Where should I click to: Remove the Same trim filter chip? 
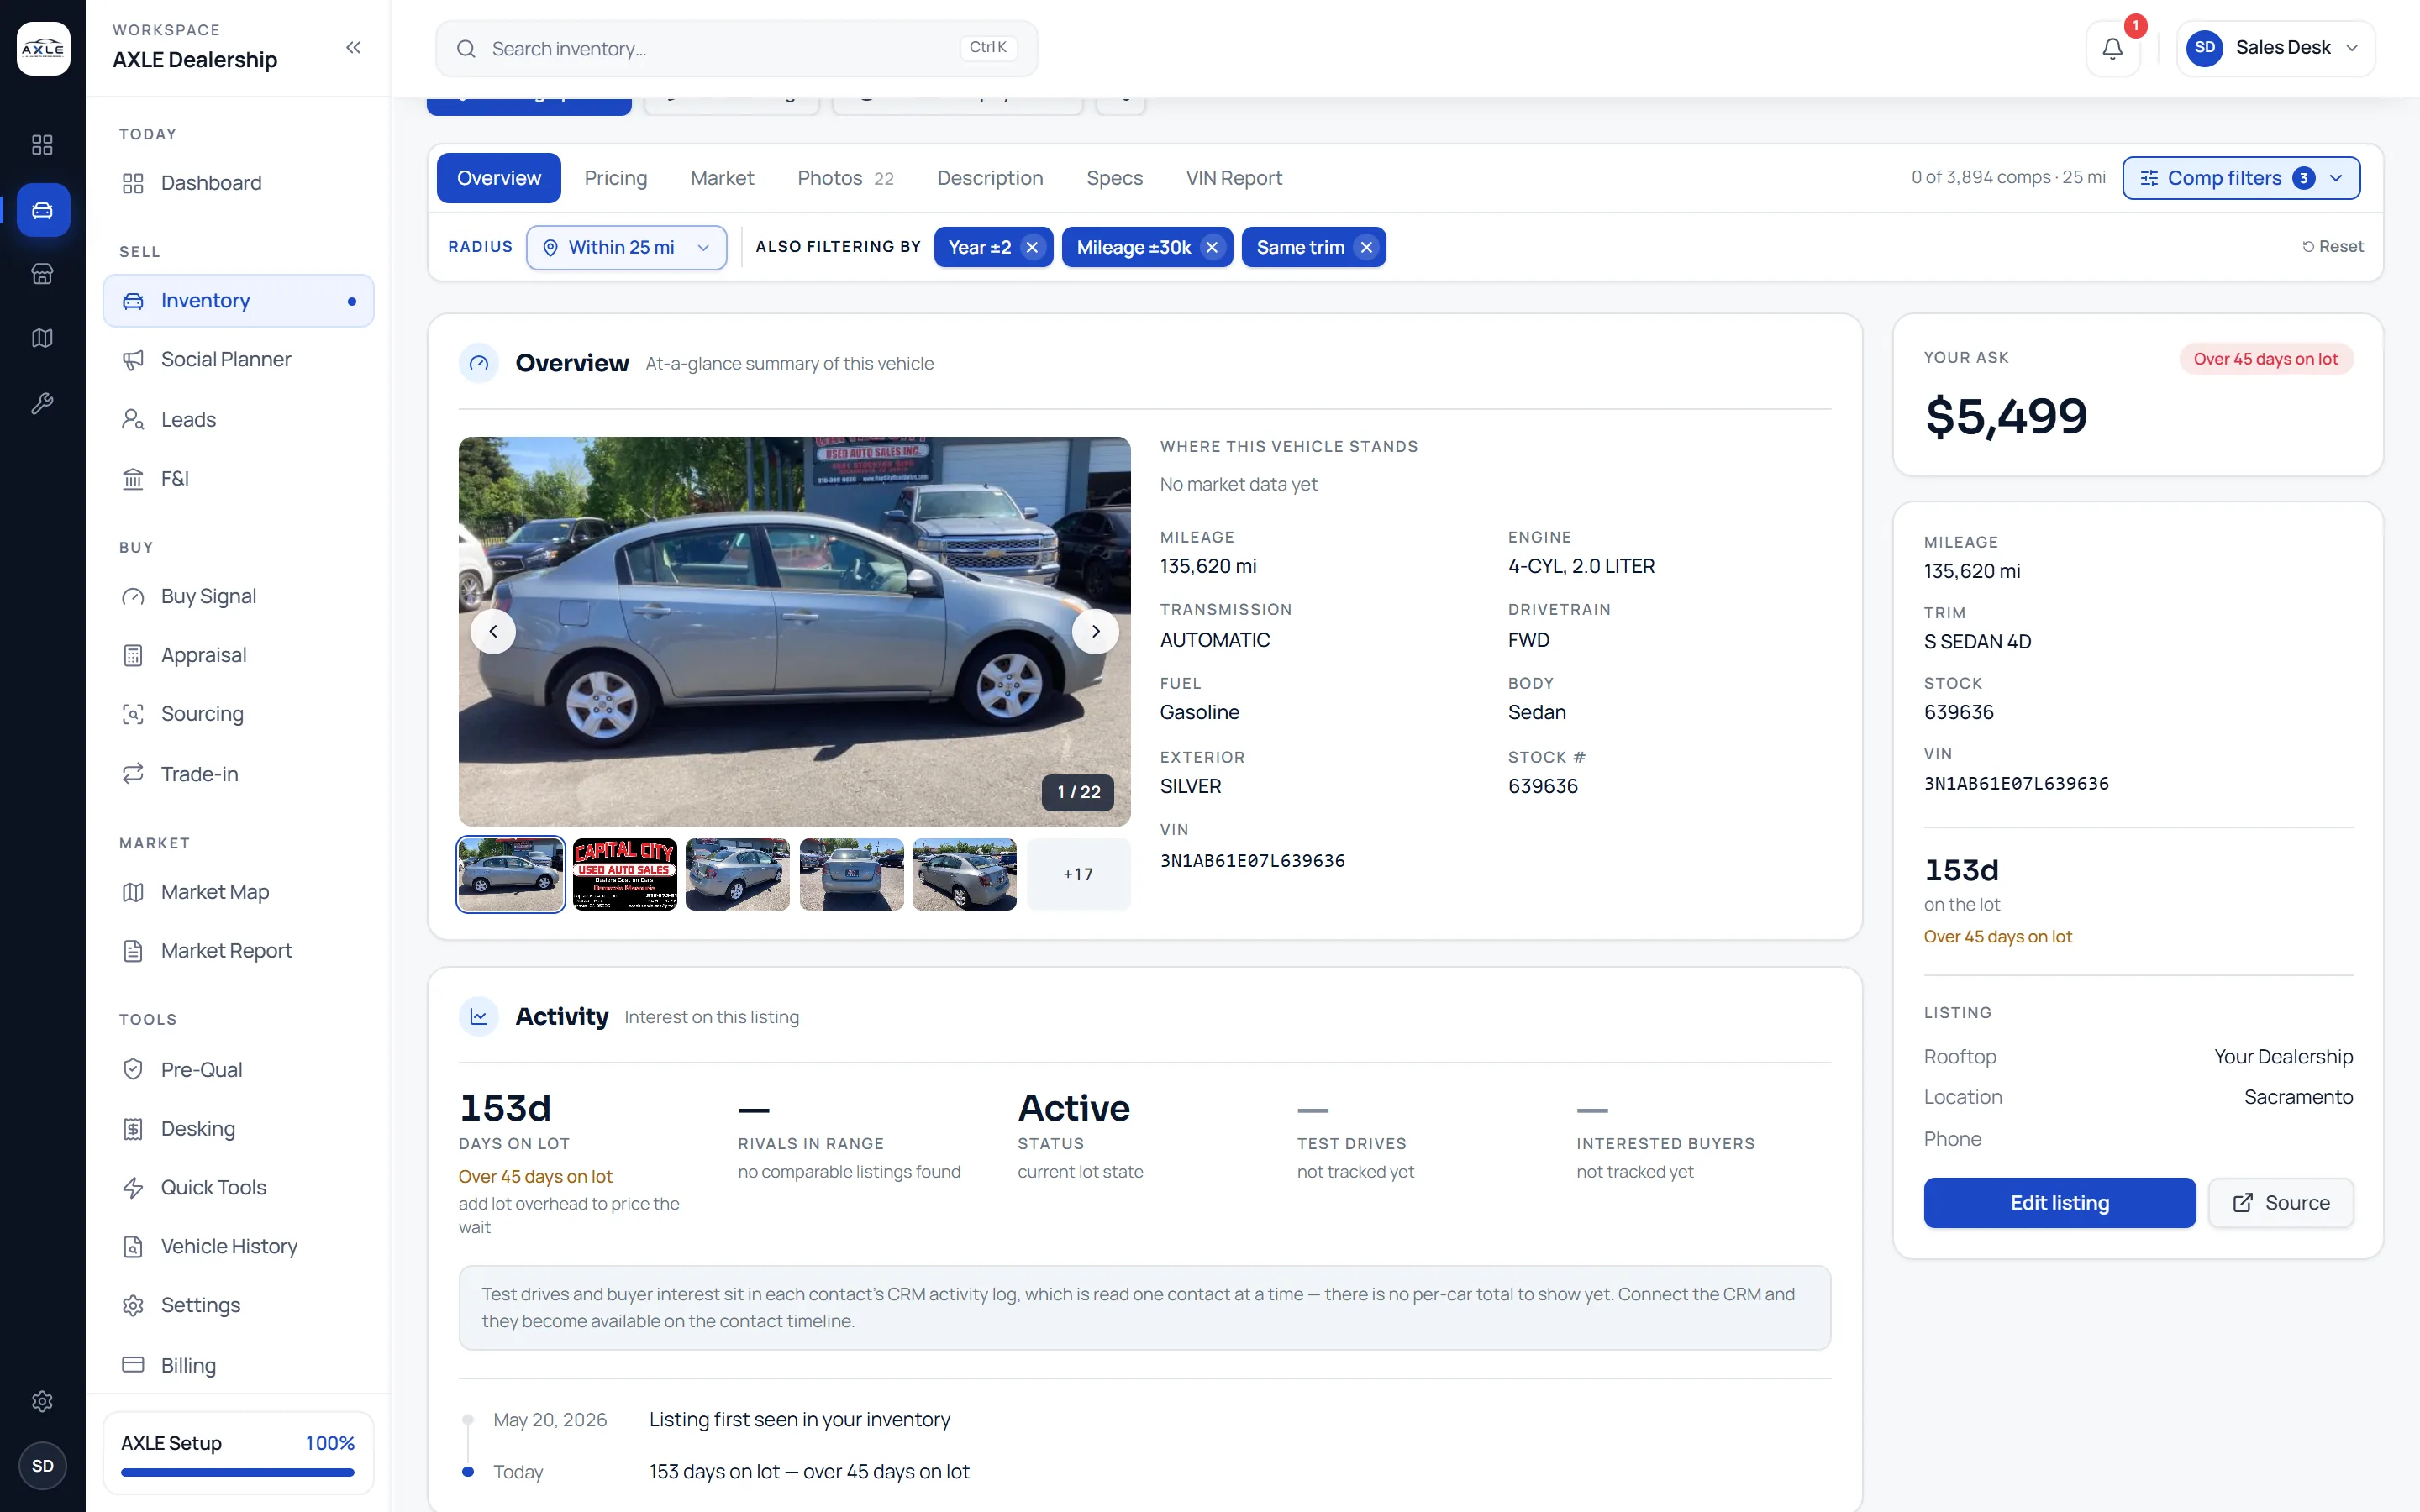pyautogui.click(x=1366, y=247)
